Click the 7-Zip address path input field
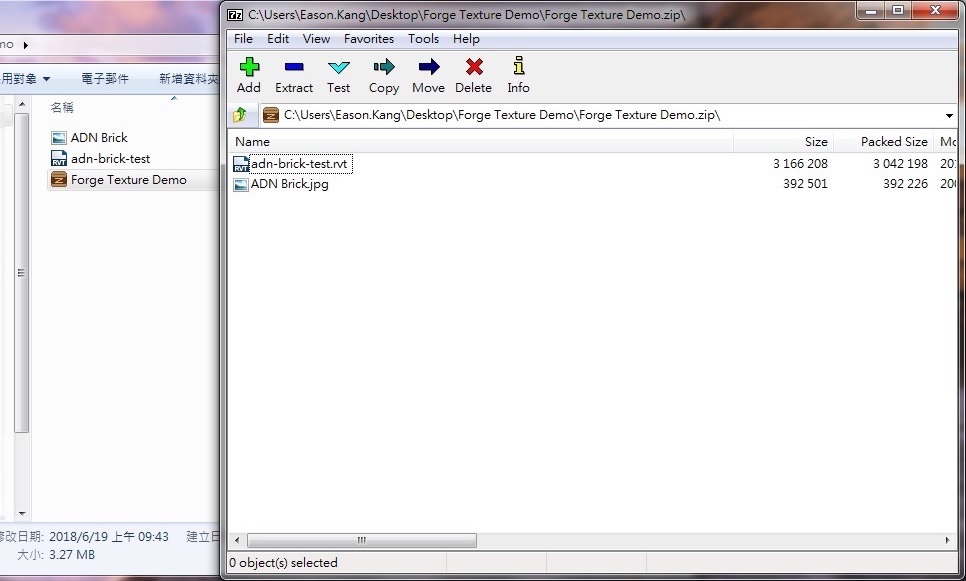The image size is (966, 581). 607,115
